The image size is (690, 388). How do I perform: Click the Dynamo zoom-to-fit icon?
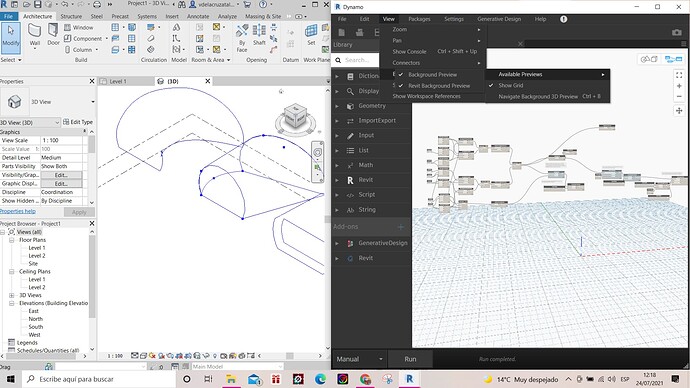(x=679, y=75)
